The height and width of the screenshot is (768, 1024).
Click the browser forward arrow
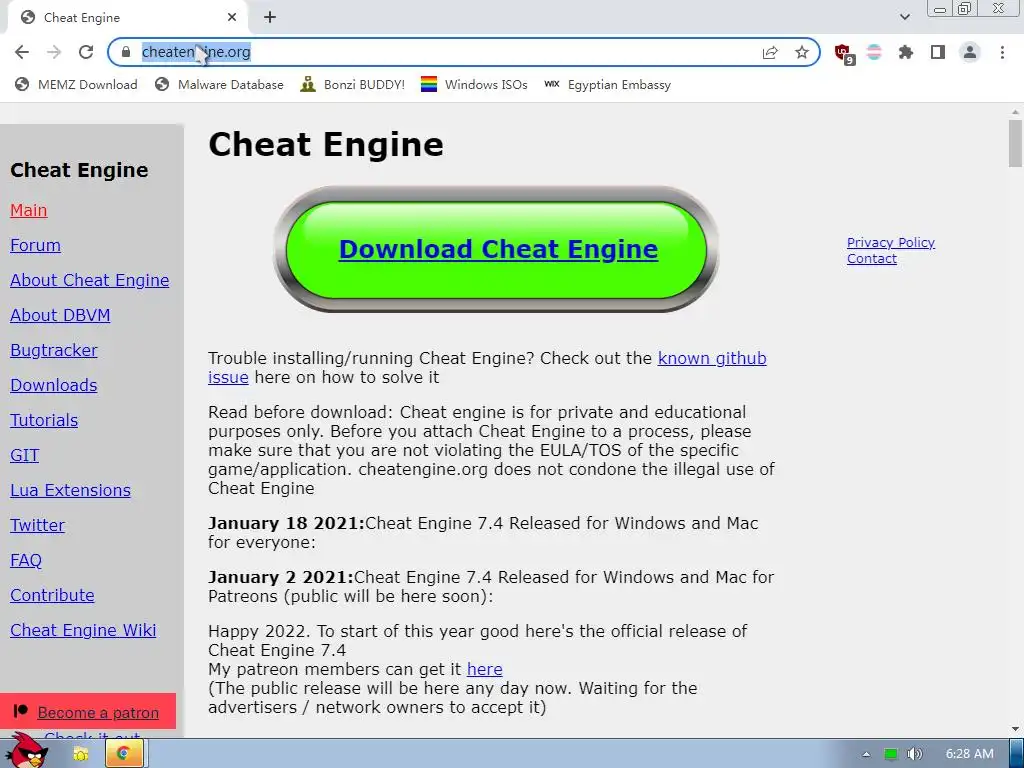(x=54, y=52)
